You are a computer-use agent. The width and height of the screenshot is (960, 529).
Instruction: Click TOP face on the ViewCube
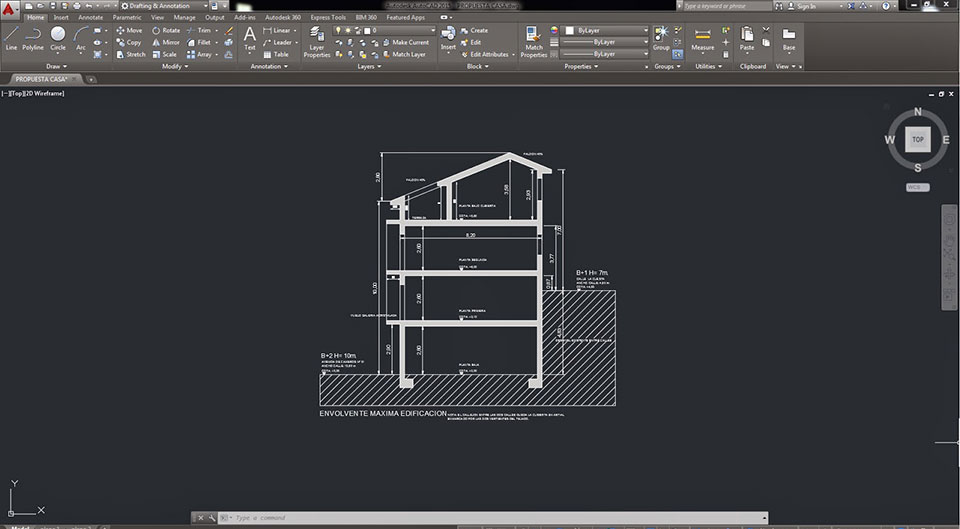pyautogui.click(x=917, y=140)
